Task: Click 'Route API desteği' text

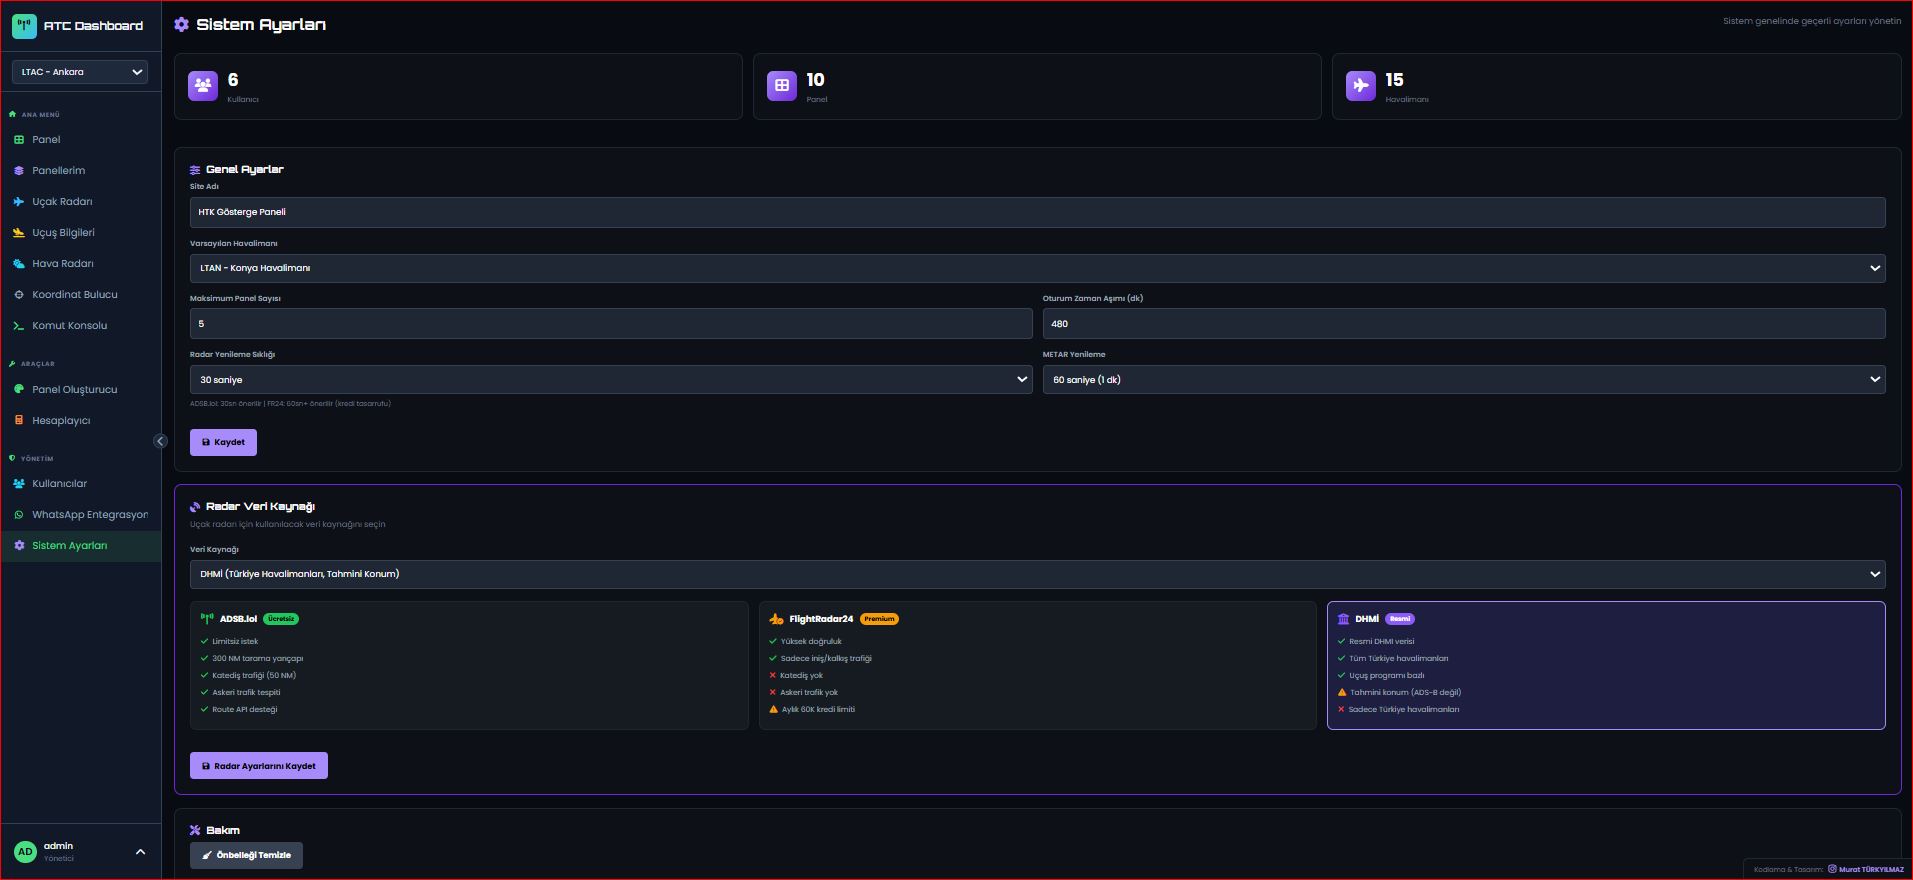Action: (x=245, y=710)
